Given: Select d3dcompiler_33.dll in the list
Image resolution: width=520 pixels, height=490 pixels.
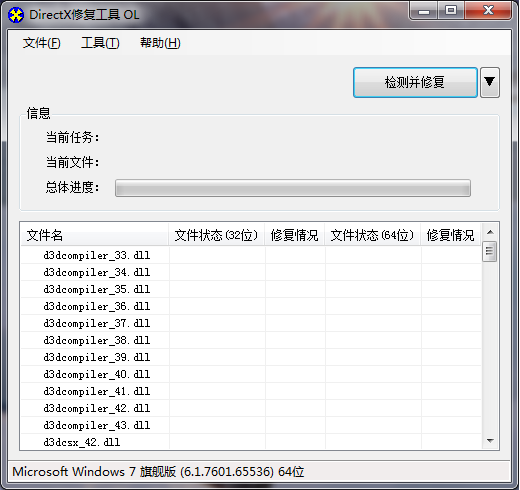Looking at the screenshot, I should click(x=251, y=255).
